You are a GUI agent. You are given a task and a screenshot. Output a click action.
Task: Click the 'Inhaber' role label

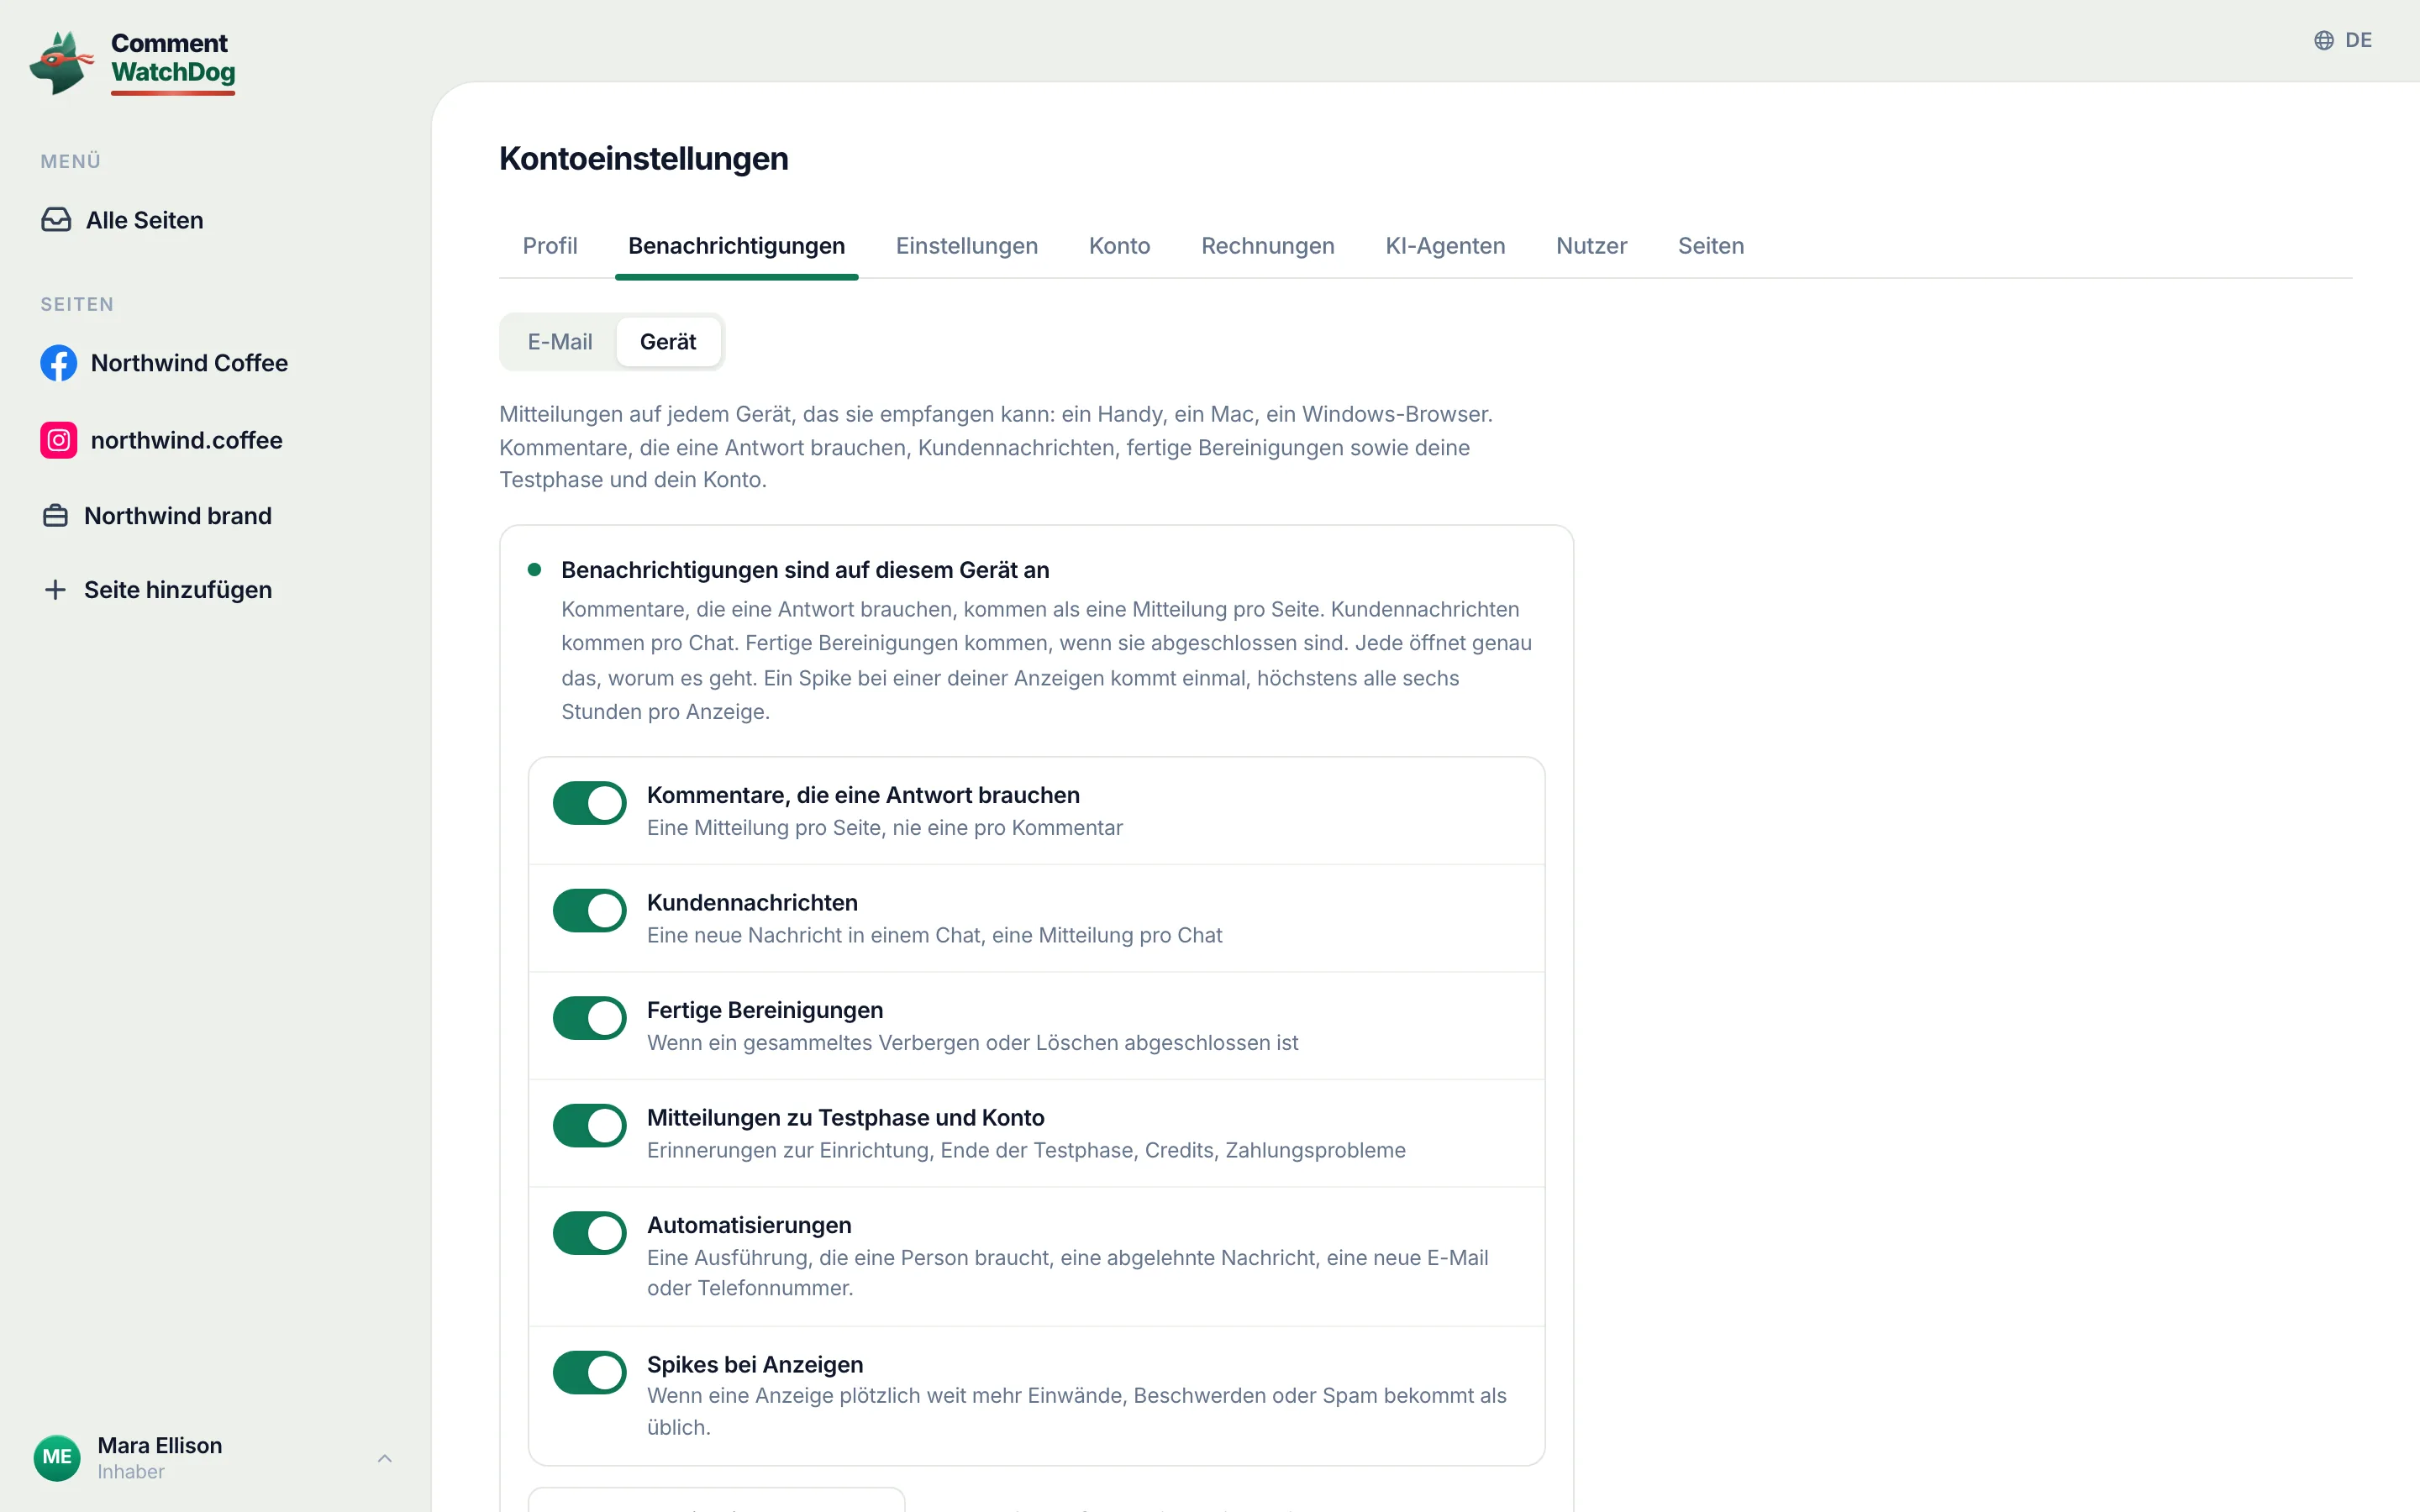(x=131, y=1472)
